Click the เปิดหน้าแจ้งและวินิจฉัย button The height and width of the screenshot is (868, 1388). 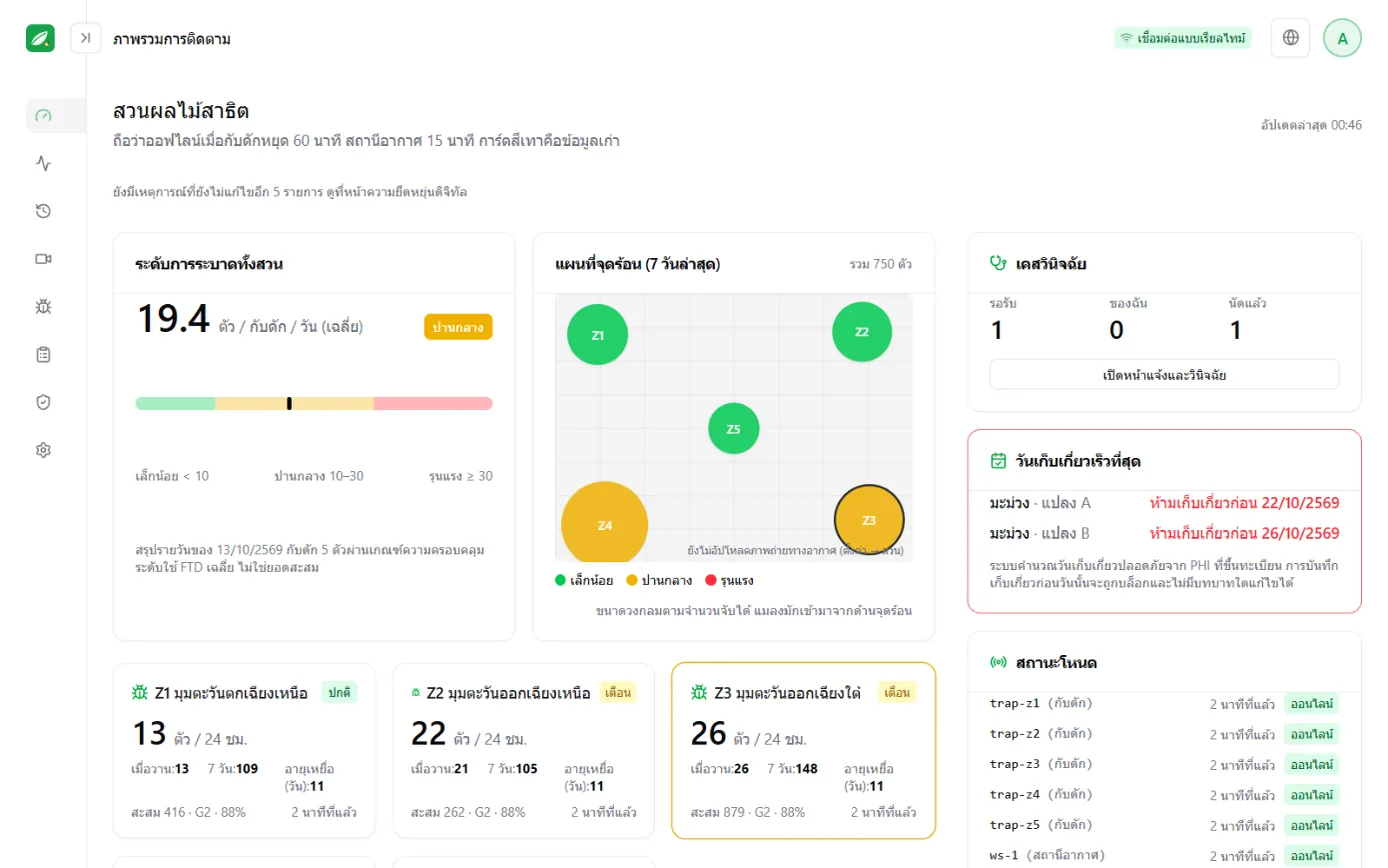tap(1164, 375)
